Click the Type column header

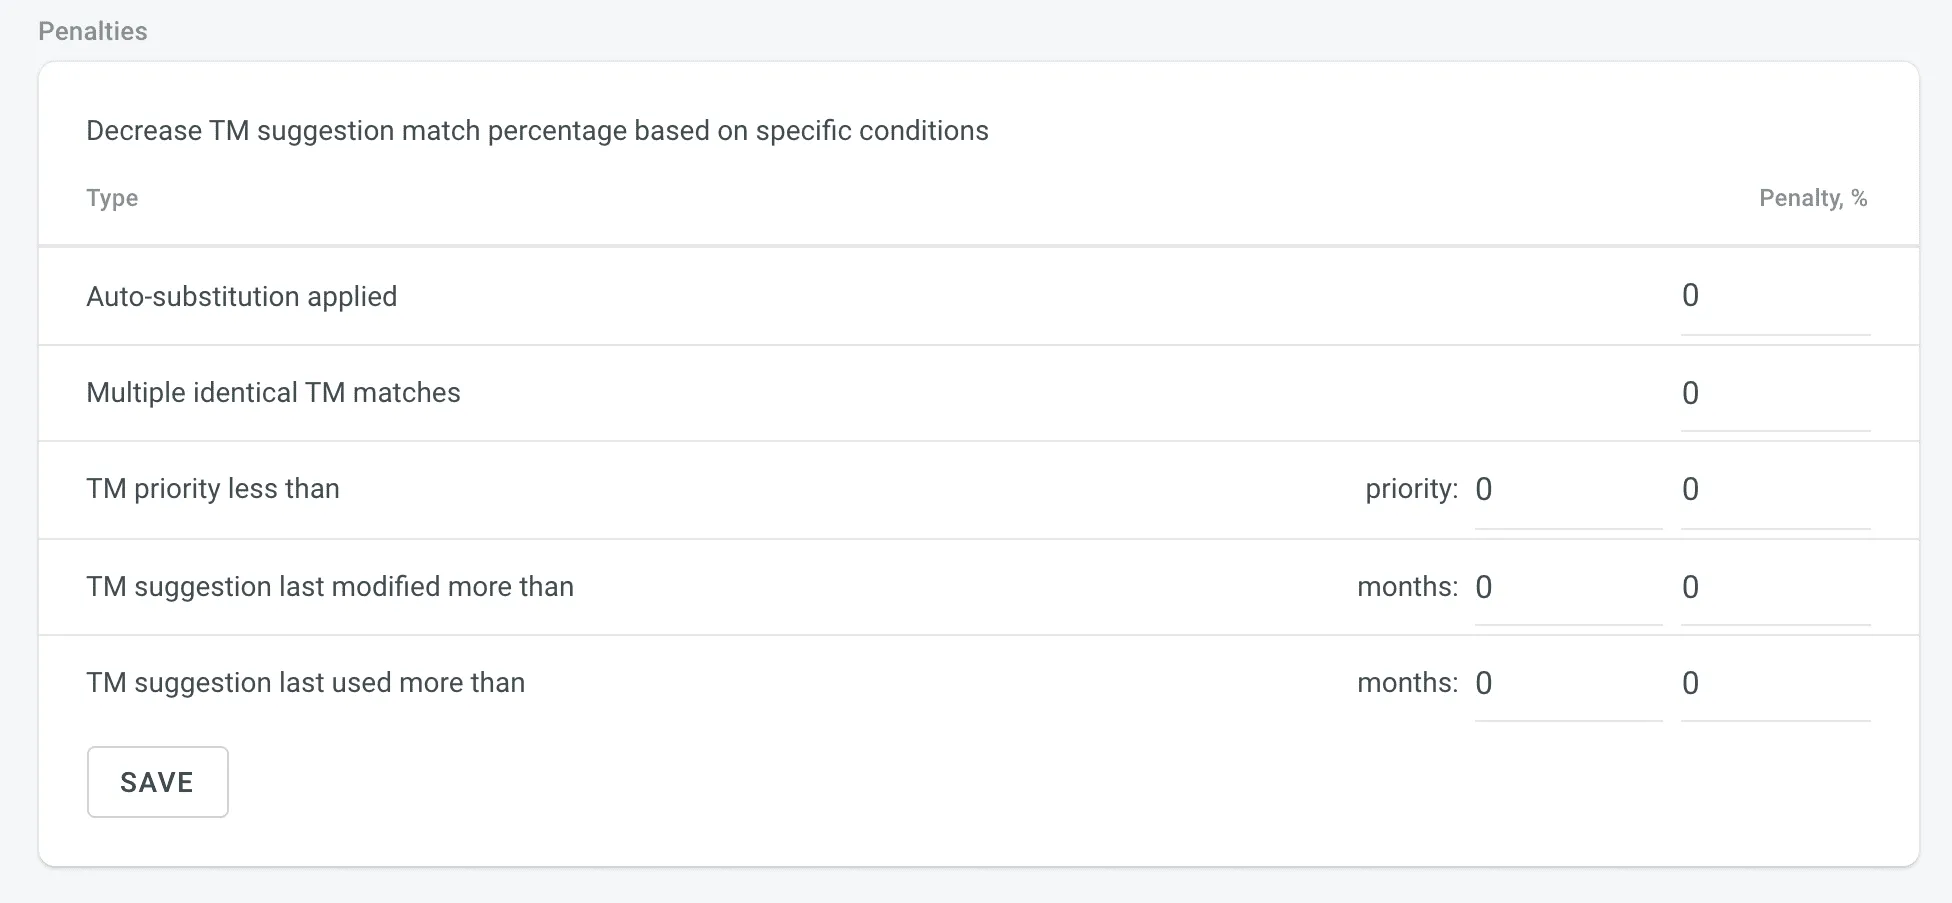112,198
